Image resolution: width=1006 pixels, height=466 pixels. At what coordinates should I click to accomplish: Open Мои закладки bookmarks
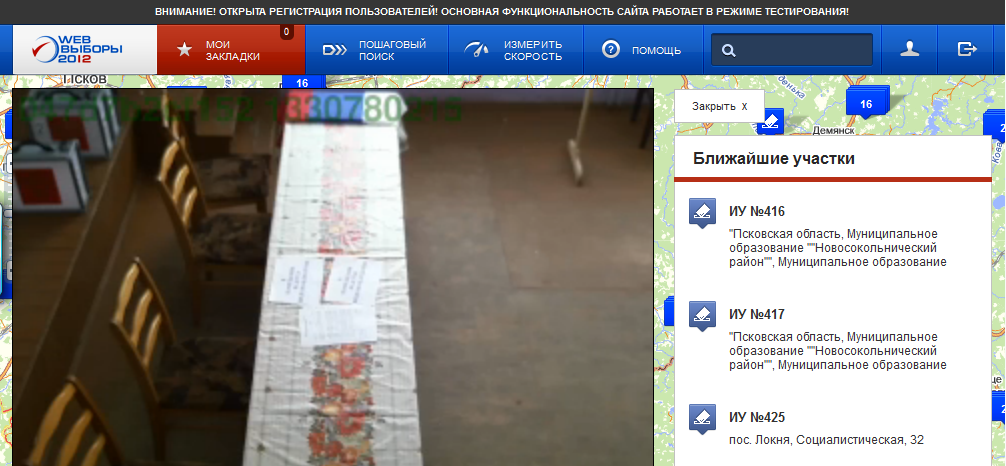point(231,50)
